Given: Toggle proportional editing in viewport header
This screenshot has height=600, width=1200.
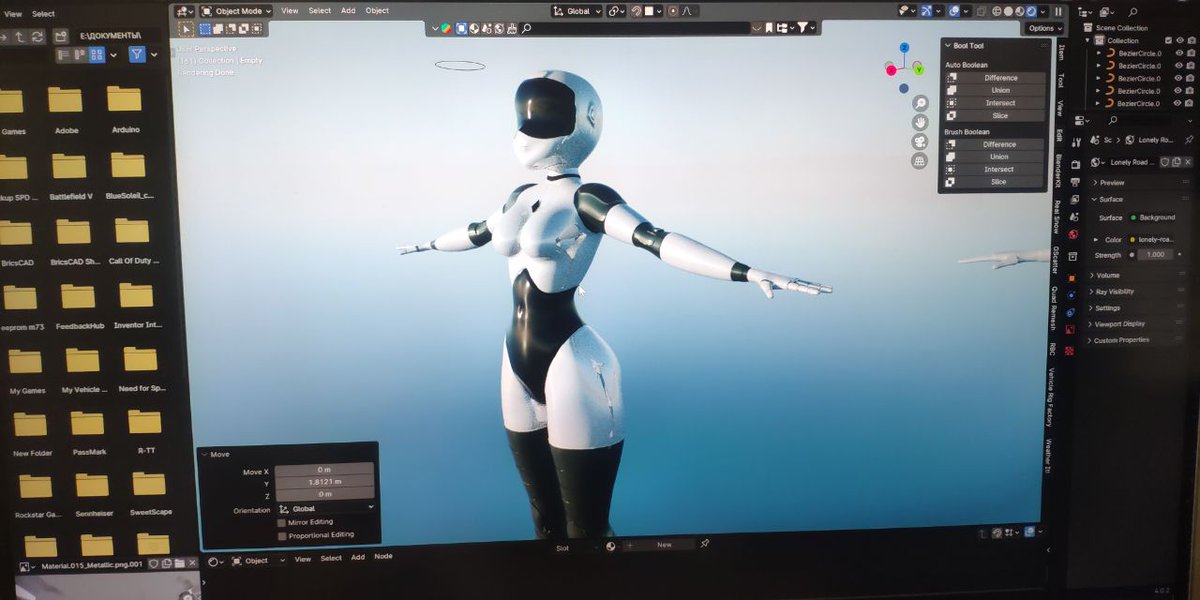Looking at the screenshot, I should coord(673,11).
